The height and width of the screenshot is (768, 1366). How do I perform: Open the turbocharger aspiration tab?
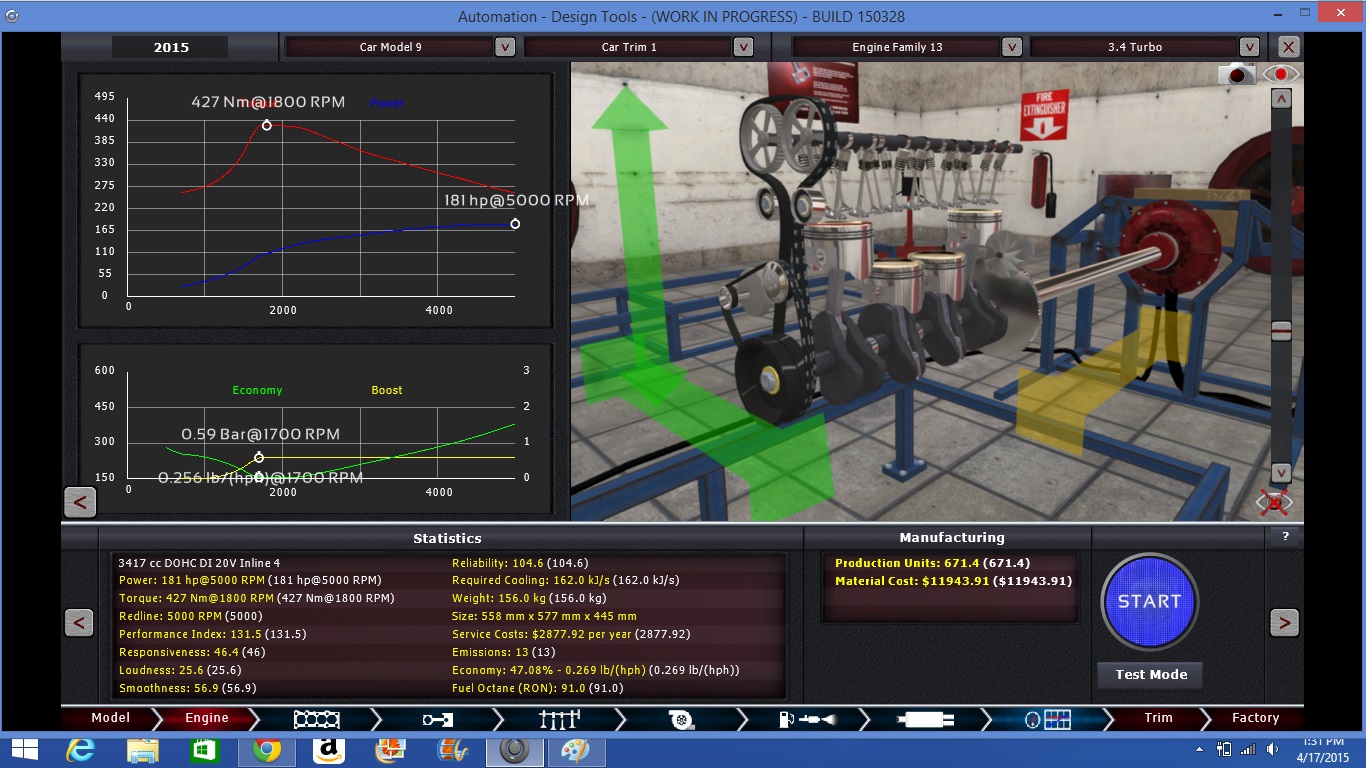point(683,718)
